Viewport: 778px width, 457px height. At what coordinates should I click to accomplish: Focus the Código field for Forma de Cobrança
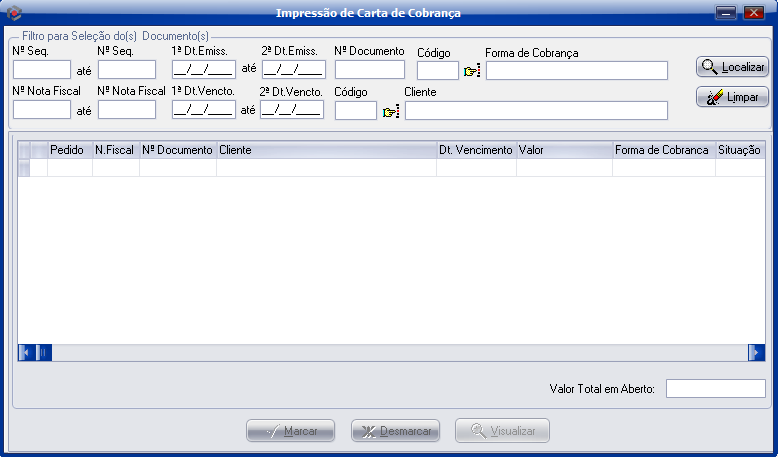438,70
